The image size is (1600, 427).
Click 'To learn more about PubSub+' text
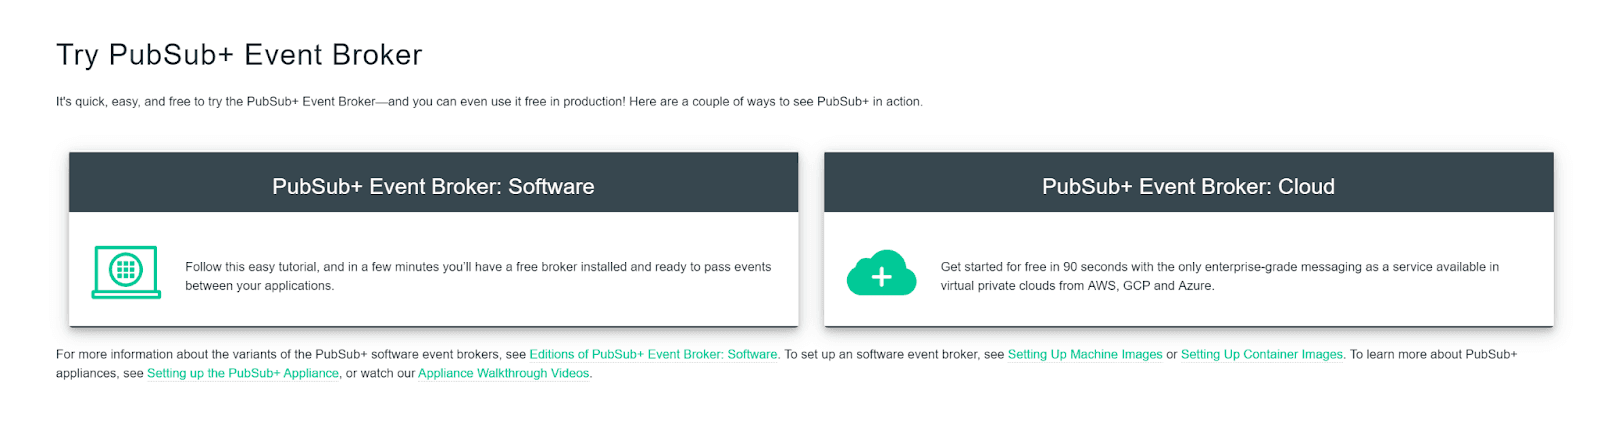1432,354
